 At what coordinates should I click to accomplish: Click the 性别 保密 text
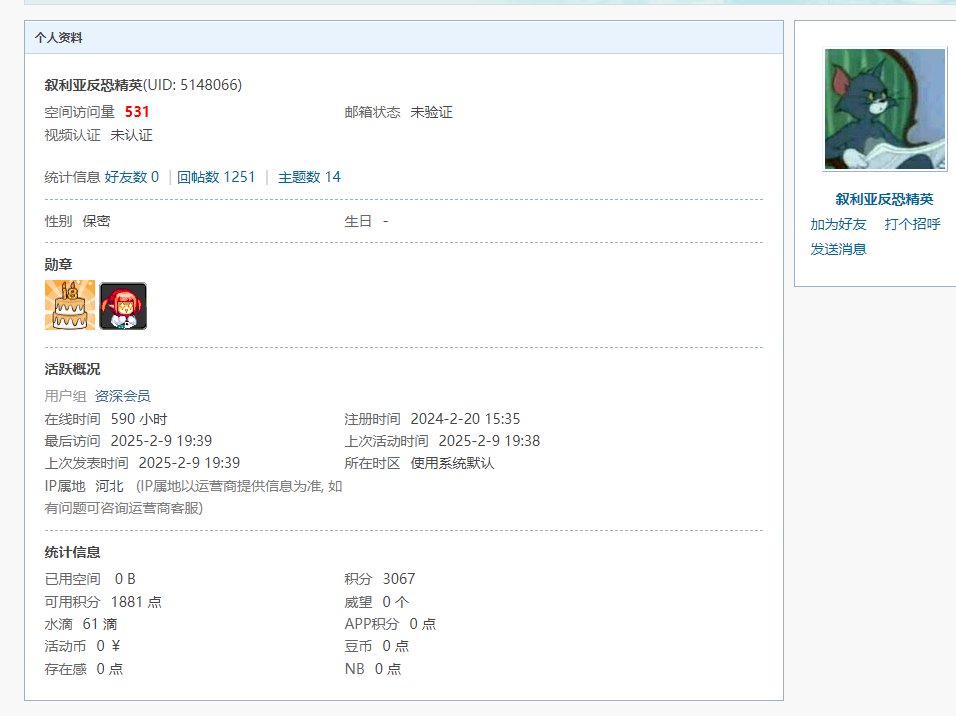click(77, 221)
